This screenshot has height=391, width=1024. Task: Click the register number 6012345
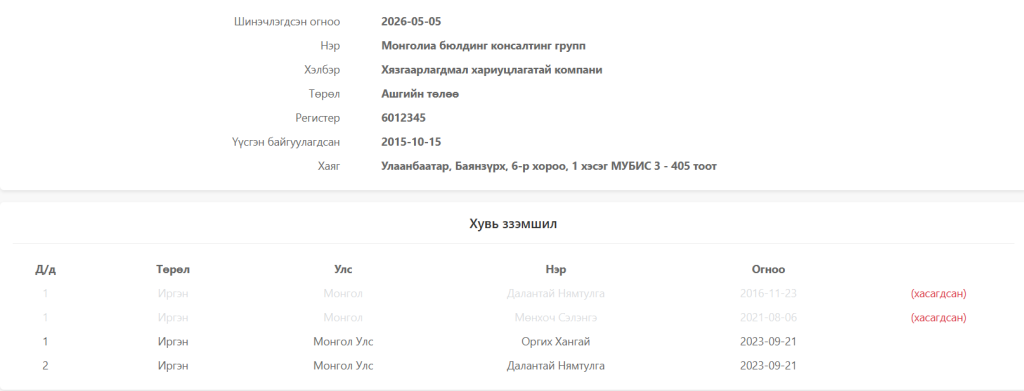pos(404,118)
